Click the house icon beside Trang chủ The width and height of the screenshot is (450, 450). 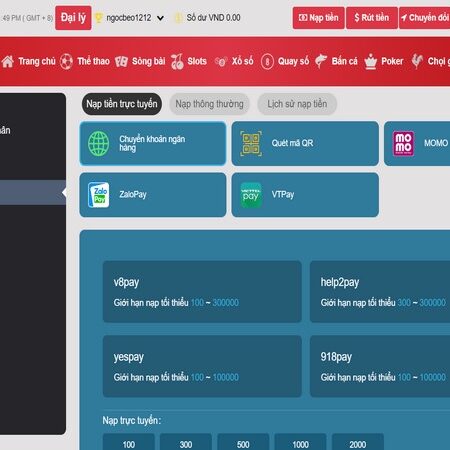(8, 61)
